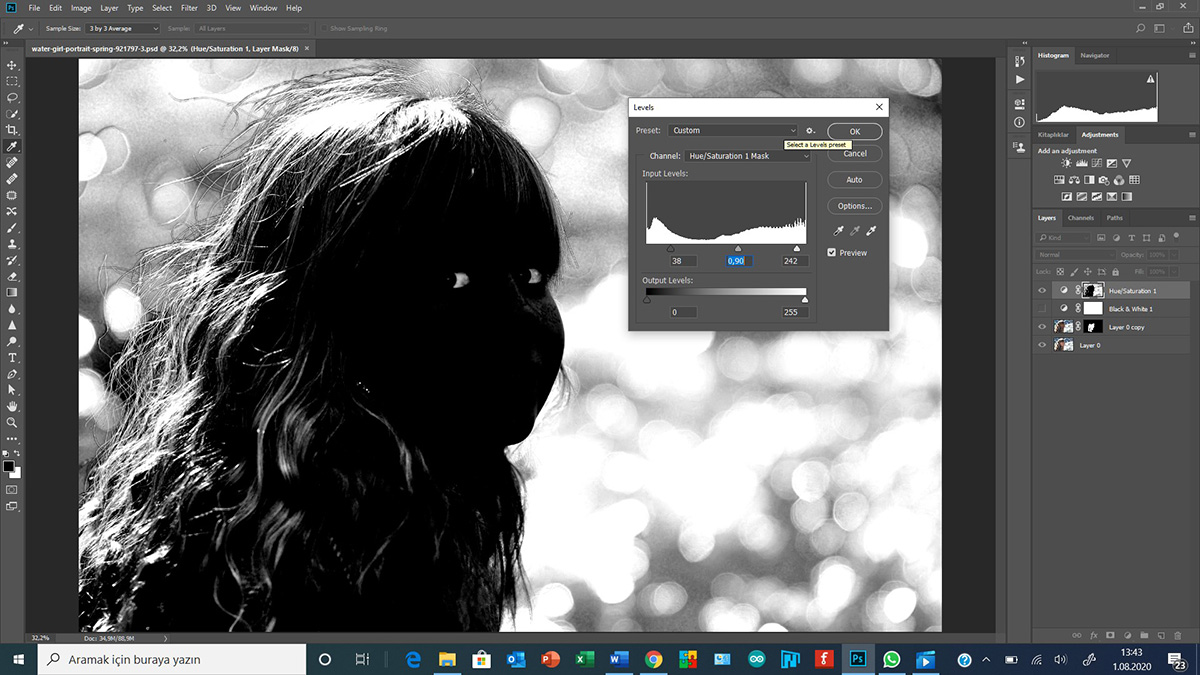Select the Zoom tool in the toolbar
1200x675 pixels.
(x=12, y=422)
